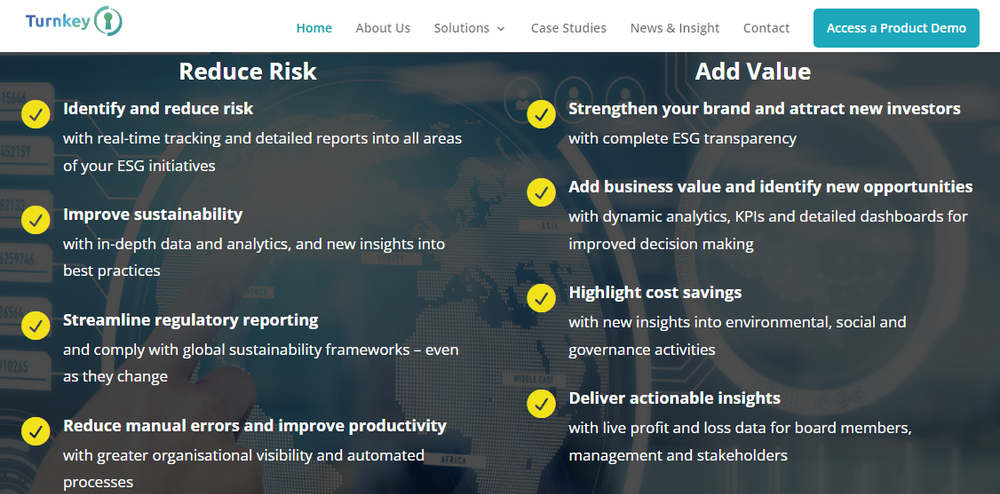Click checkmark icon beside Deliver actionable insights
Image resolution: width=1000 pixels, height=494 pixels.
(x=541, y=403)
